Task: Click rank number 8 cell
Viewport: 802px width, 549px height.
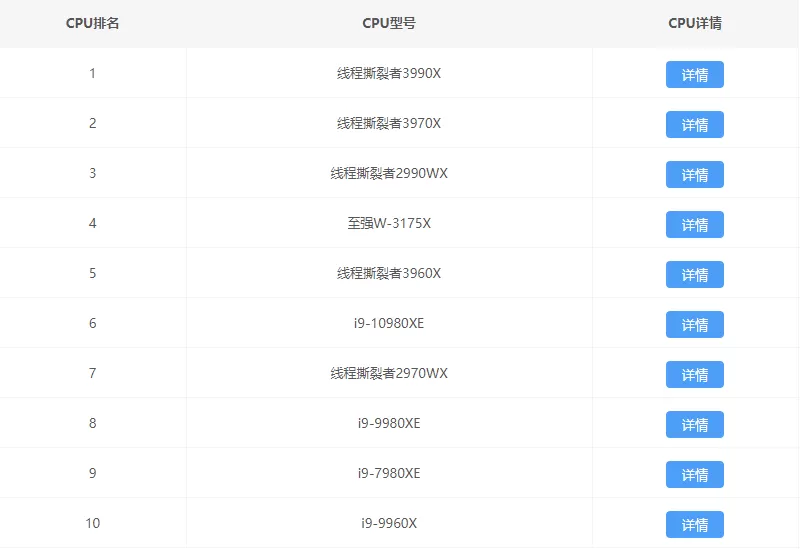Action: click(x=93, y=423)
